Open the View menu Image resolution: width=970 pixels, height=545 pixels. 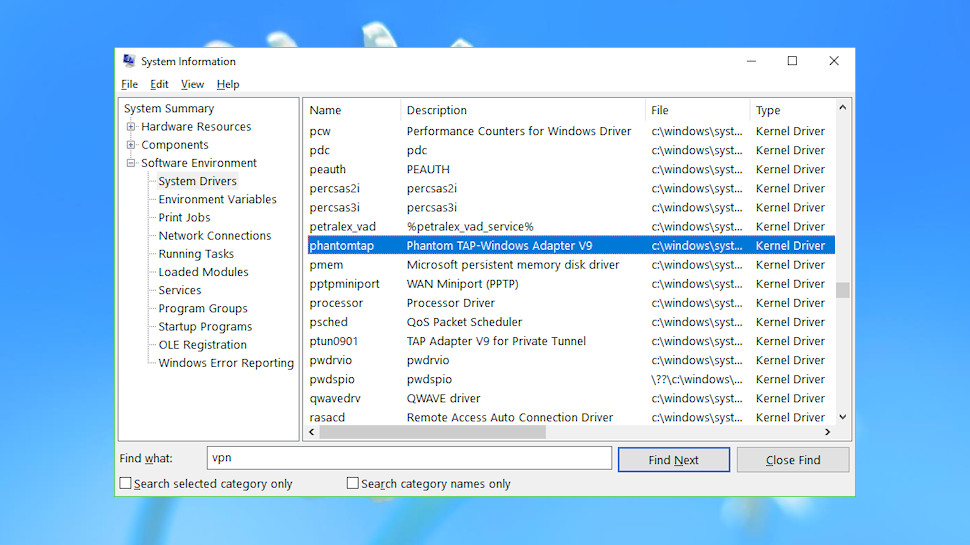[x=192, y=84]
